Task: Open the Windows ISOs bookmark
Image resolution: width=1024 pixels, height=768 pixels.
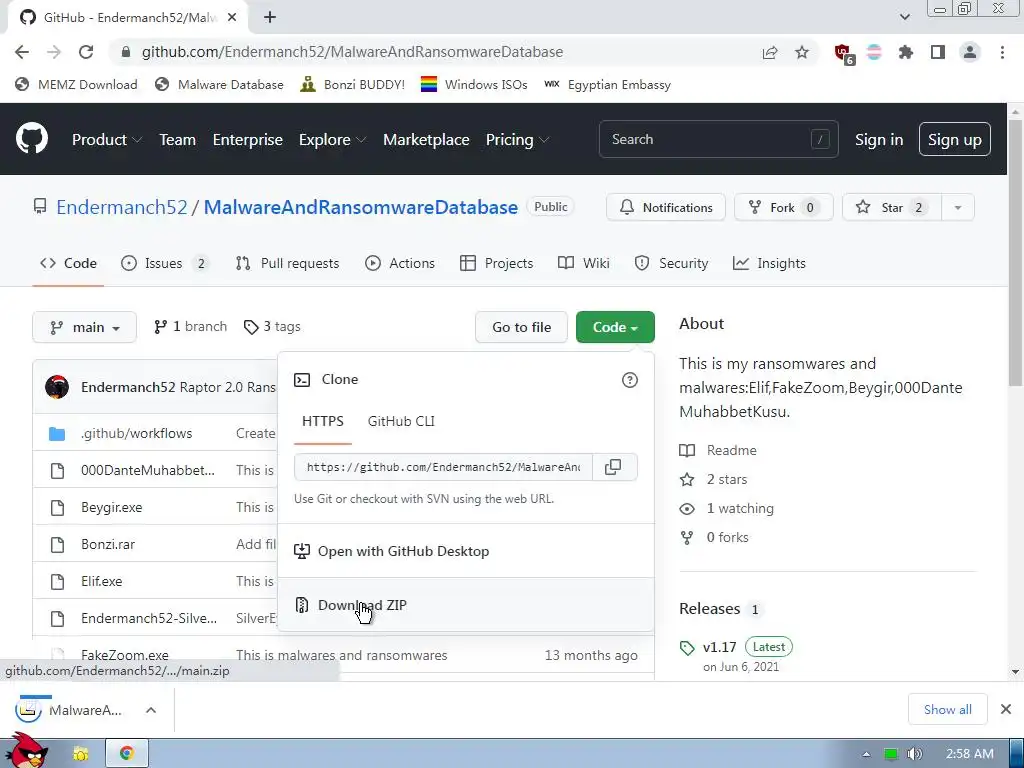Action: point(474,84)
